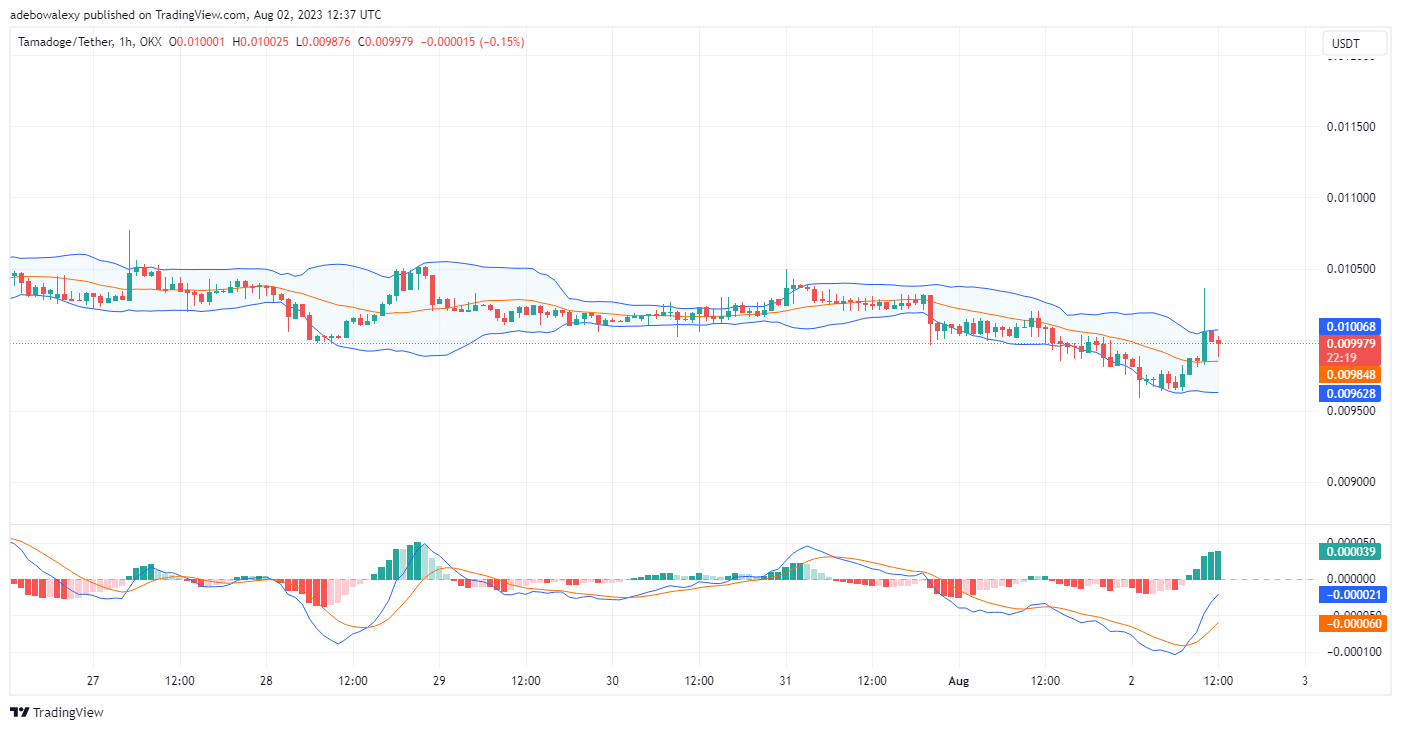The image size is (1401, 730).
Task: Click the current price label 0.009979
Action: click(1352, 343)
